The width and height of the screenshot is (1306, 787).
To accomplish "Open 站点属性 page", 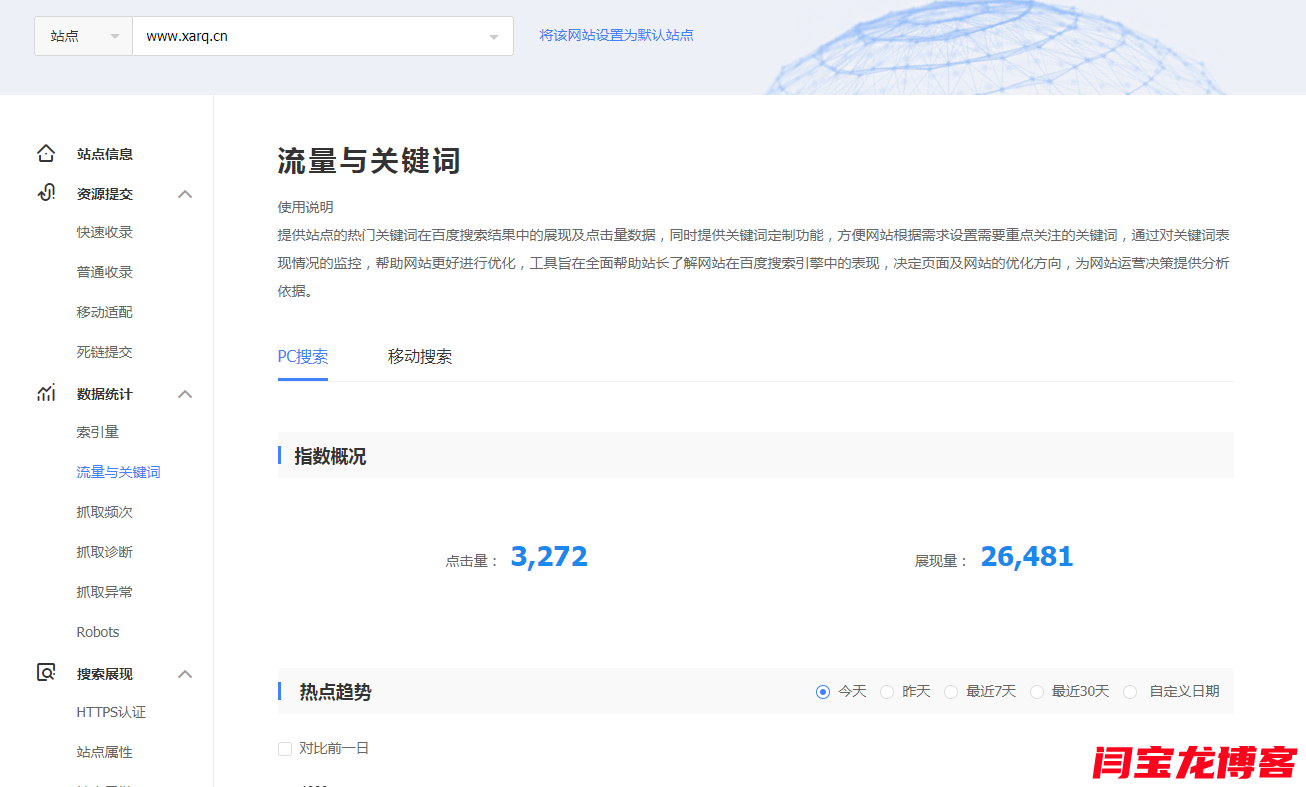I will [x=105, y=752].
